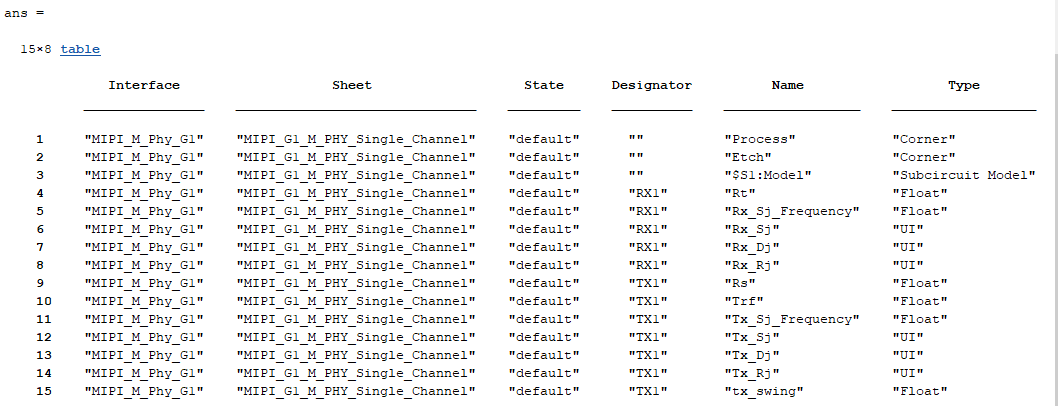Select the Designator column header
Viewport: 1058px width, 406px height.
(652, 86)
